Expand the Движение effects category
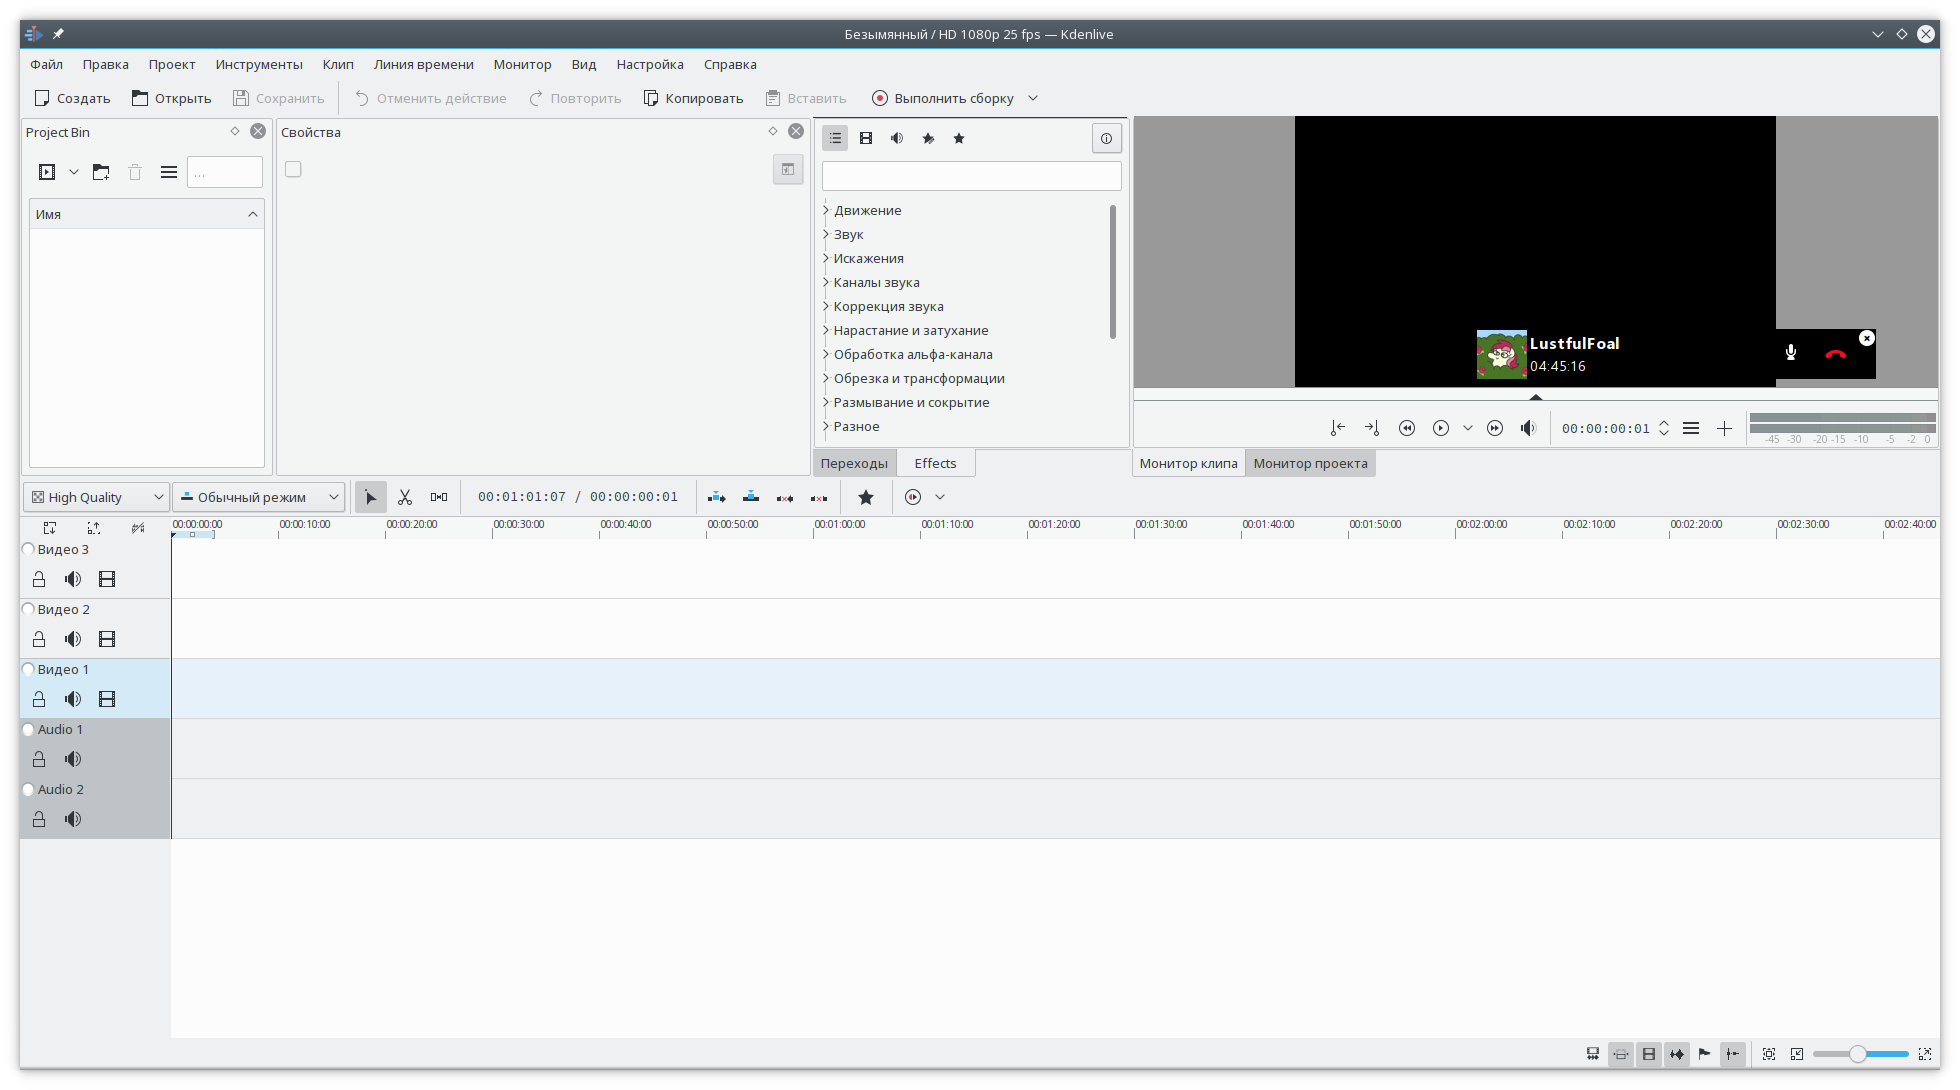This screenshot has width=1960, height=1090. pos(827,210)
